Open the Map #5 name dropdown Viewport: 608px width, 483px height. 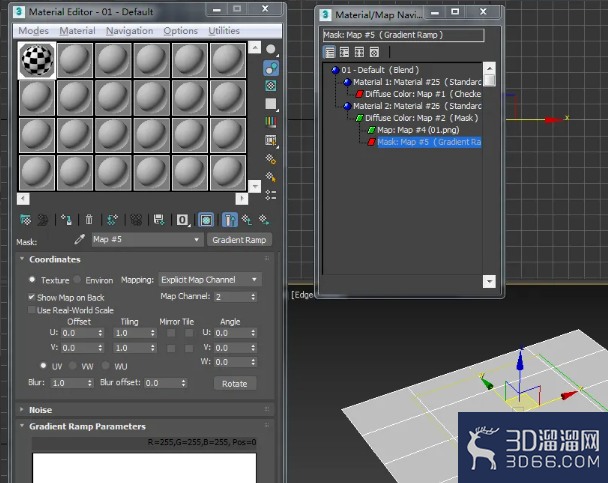click(147, 240)
